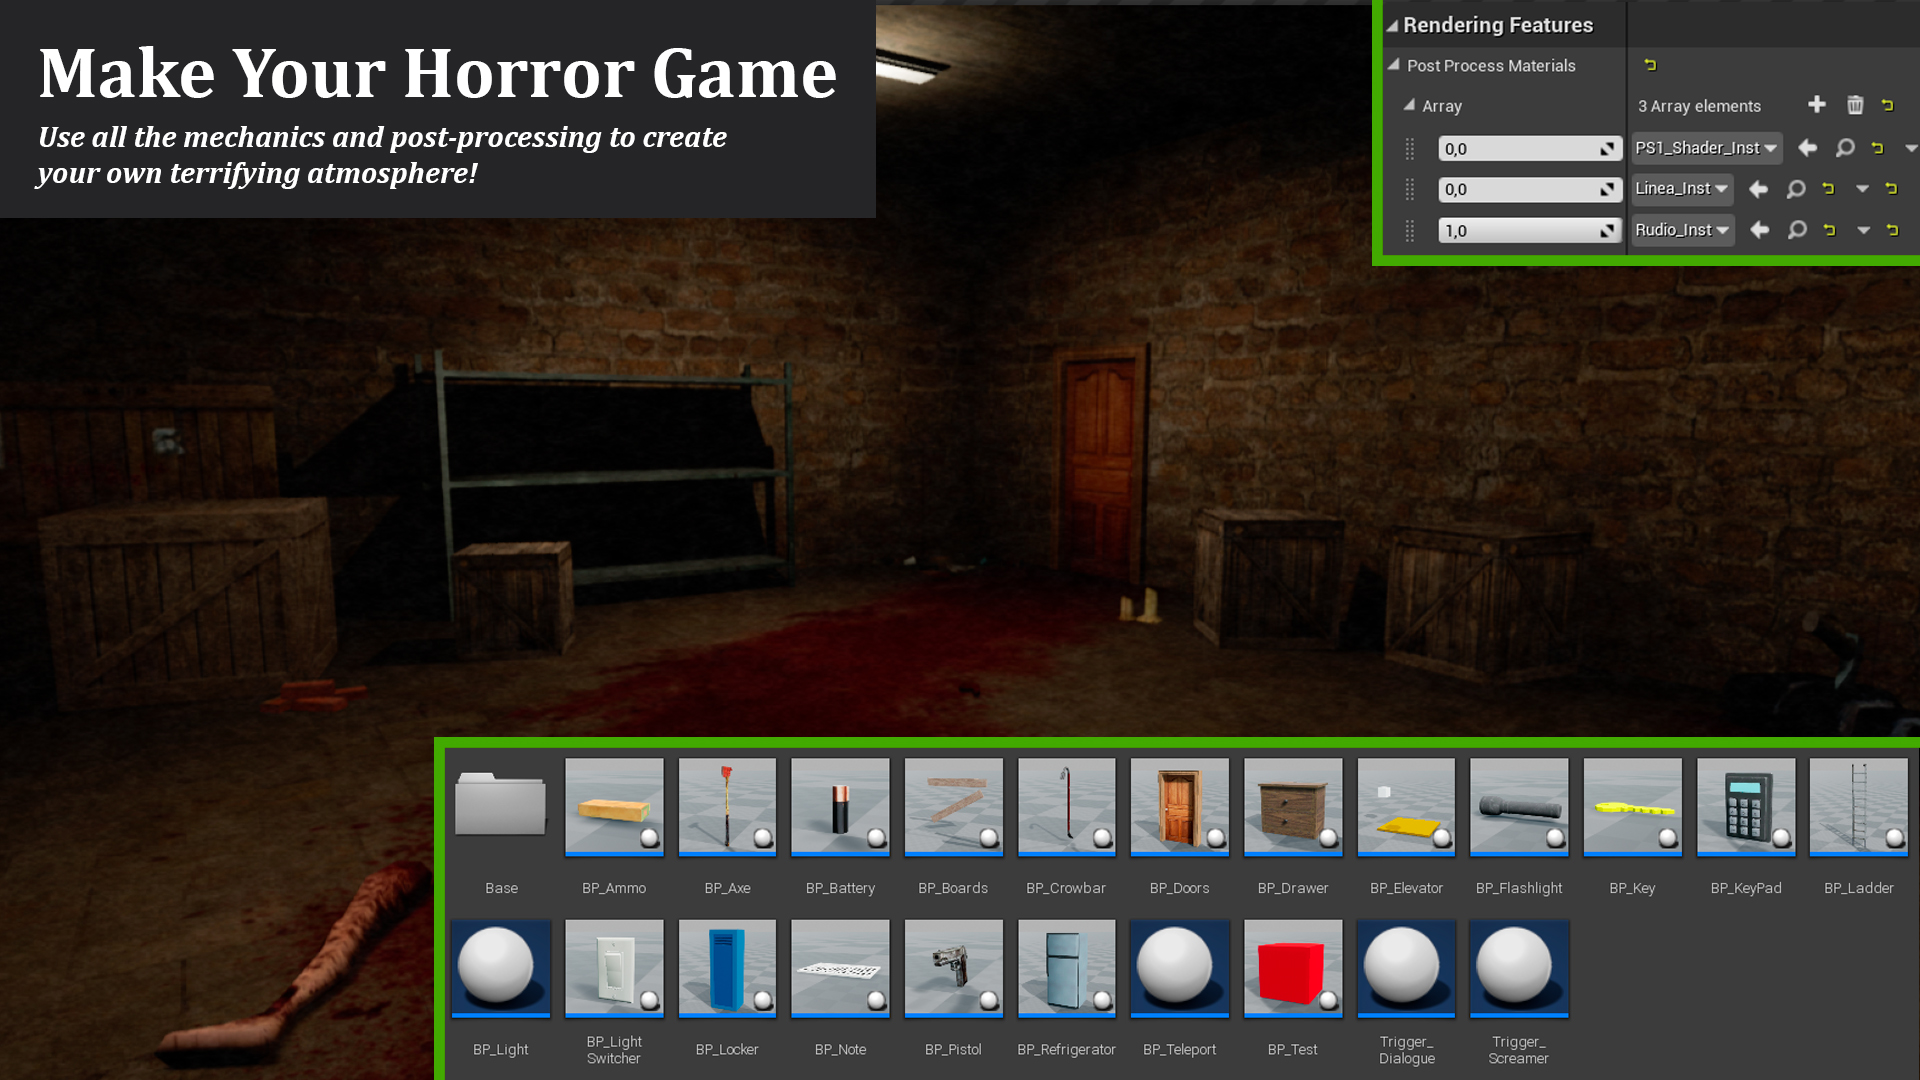
Task: Collapse the Rendering Features section
Action: coord(1392,26)
